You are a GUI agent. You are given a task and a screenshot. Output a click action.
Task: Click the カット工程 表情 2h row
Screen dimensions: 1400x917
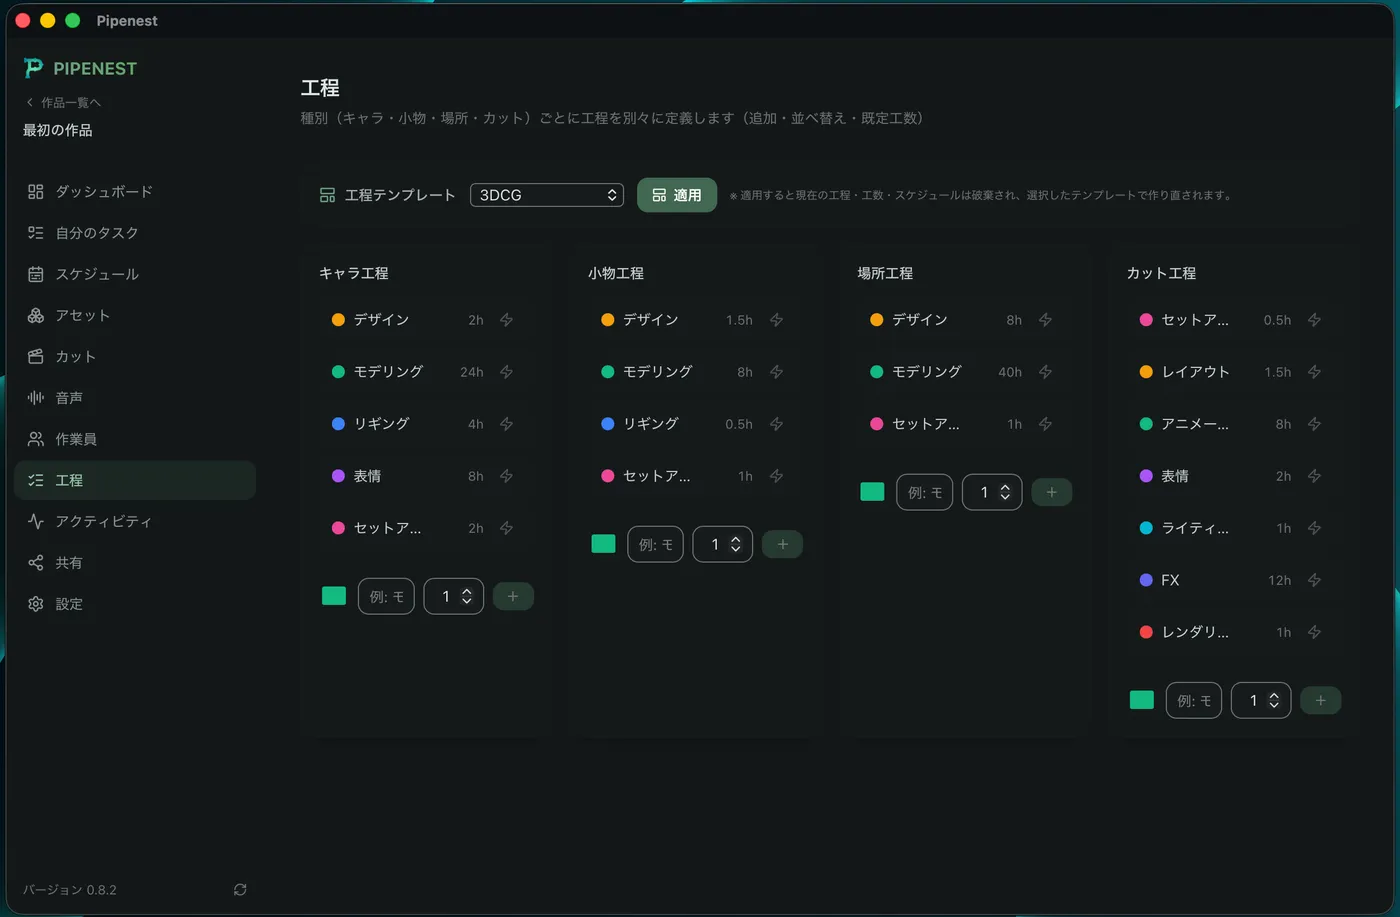point(1234,476)
